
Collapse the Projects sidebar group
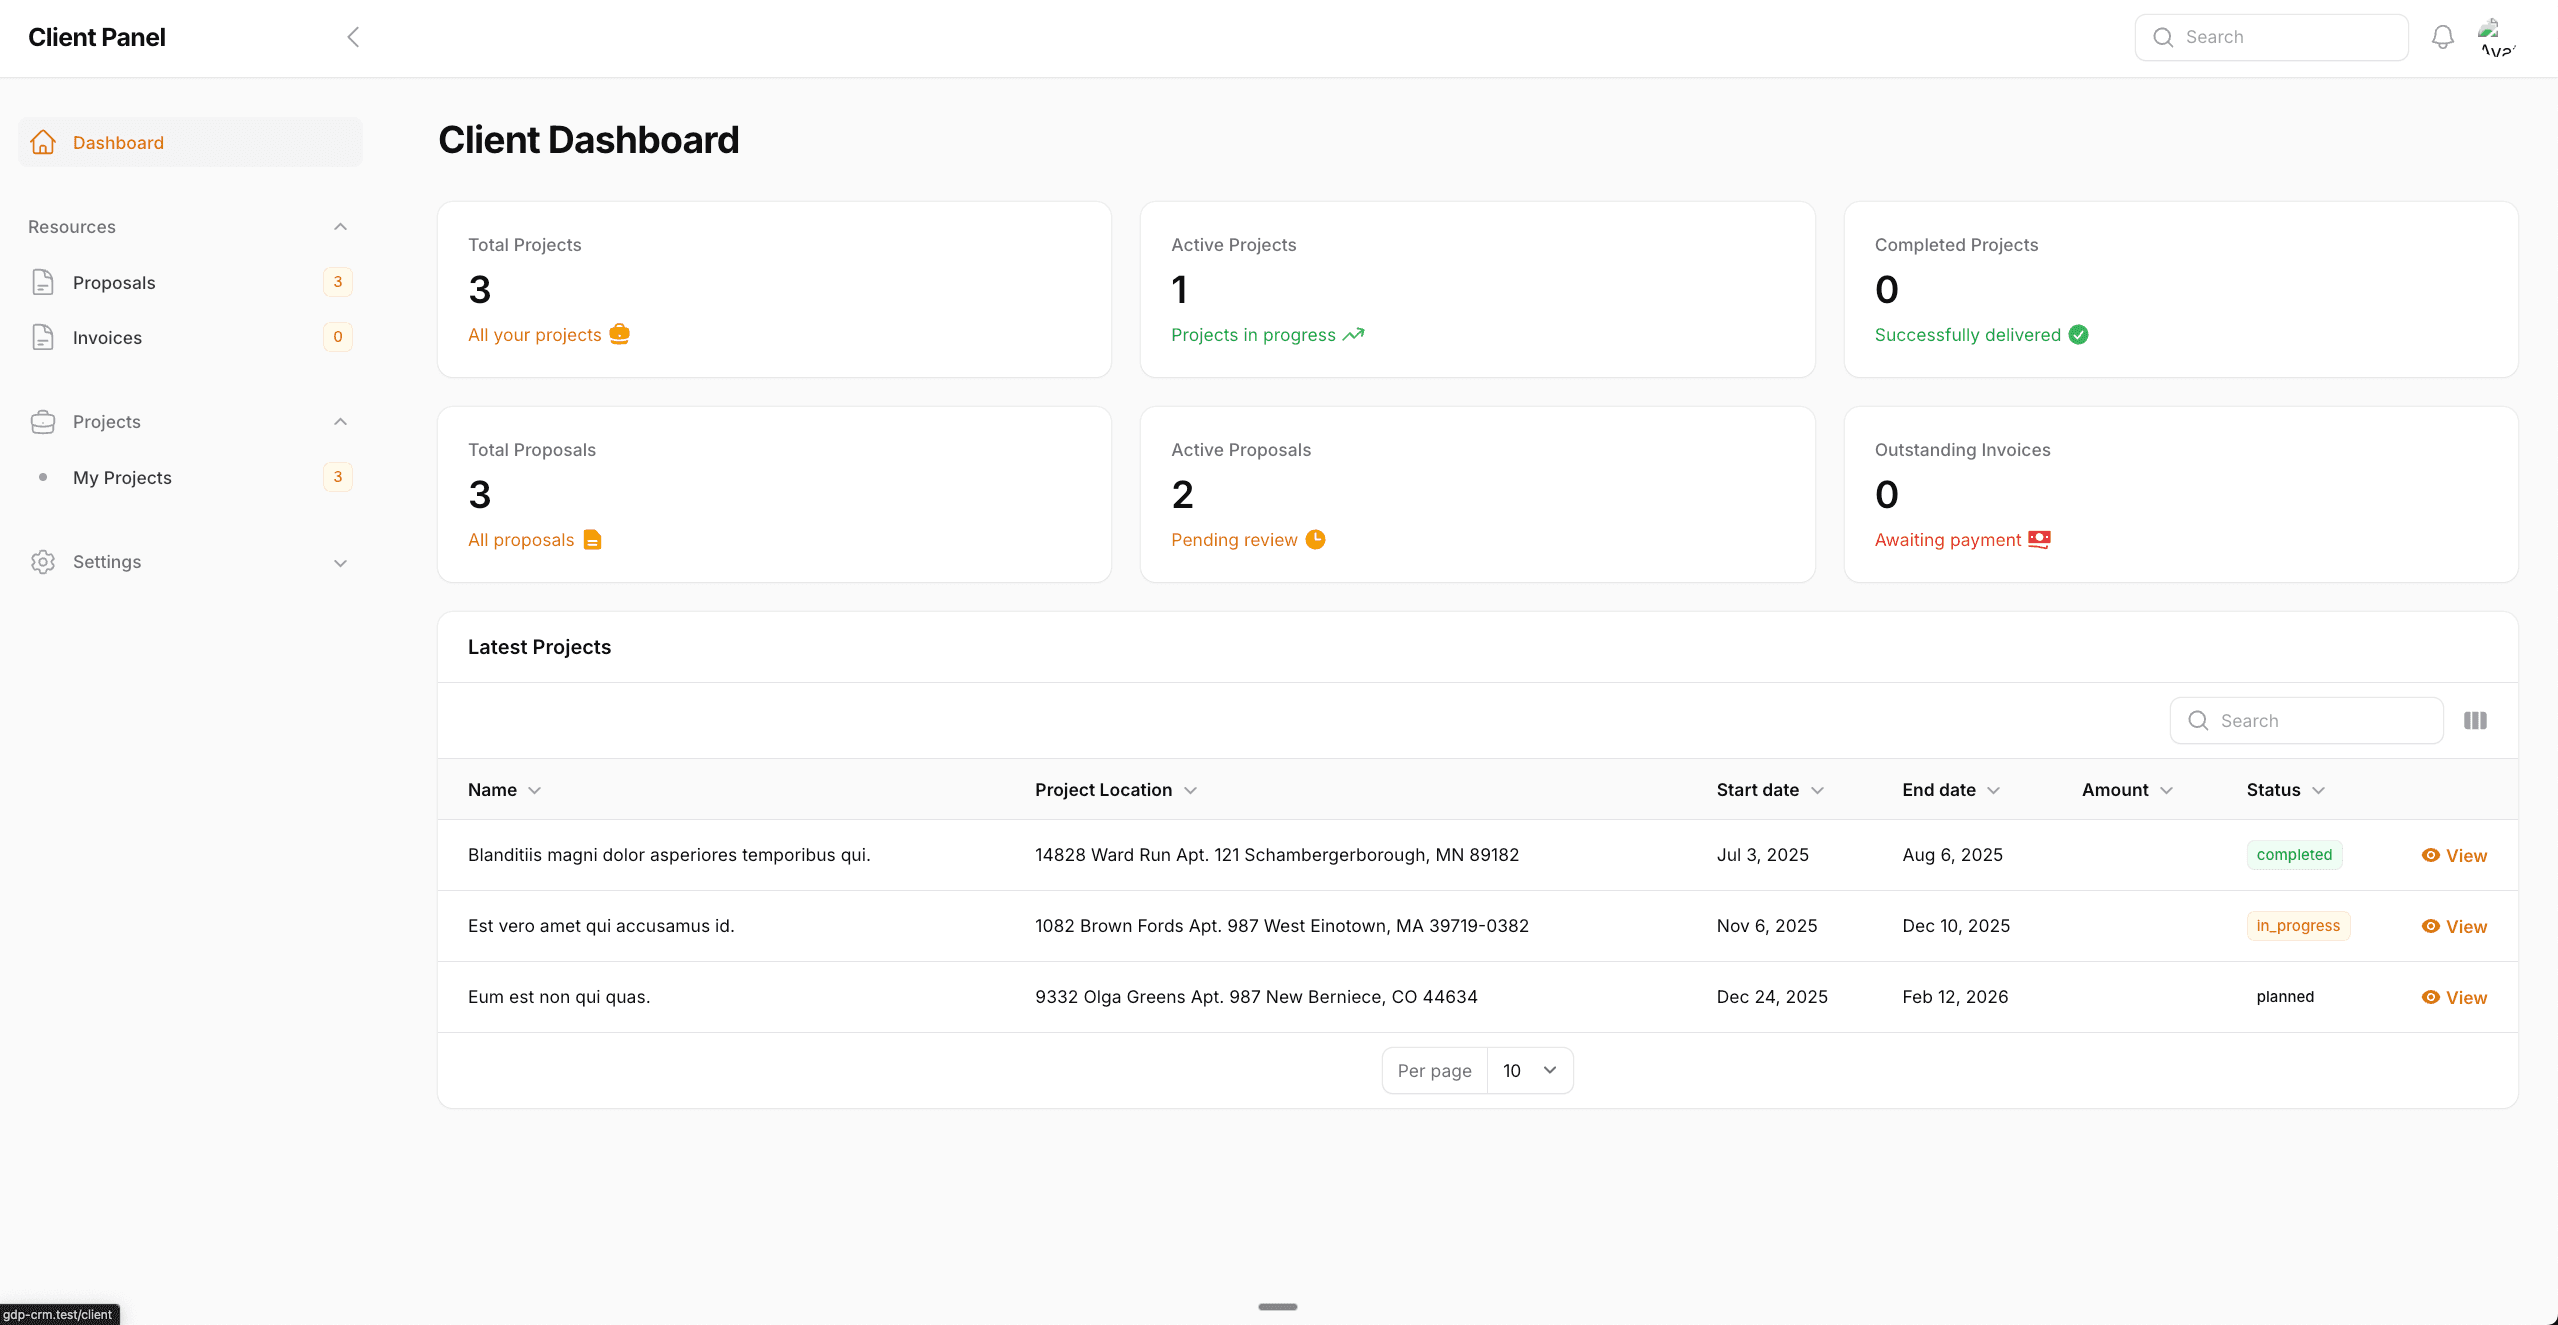coord(340,422)
